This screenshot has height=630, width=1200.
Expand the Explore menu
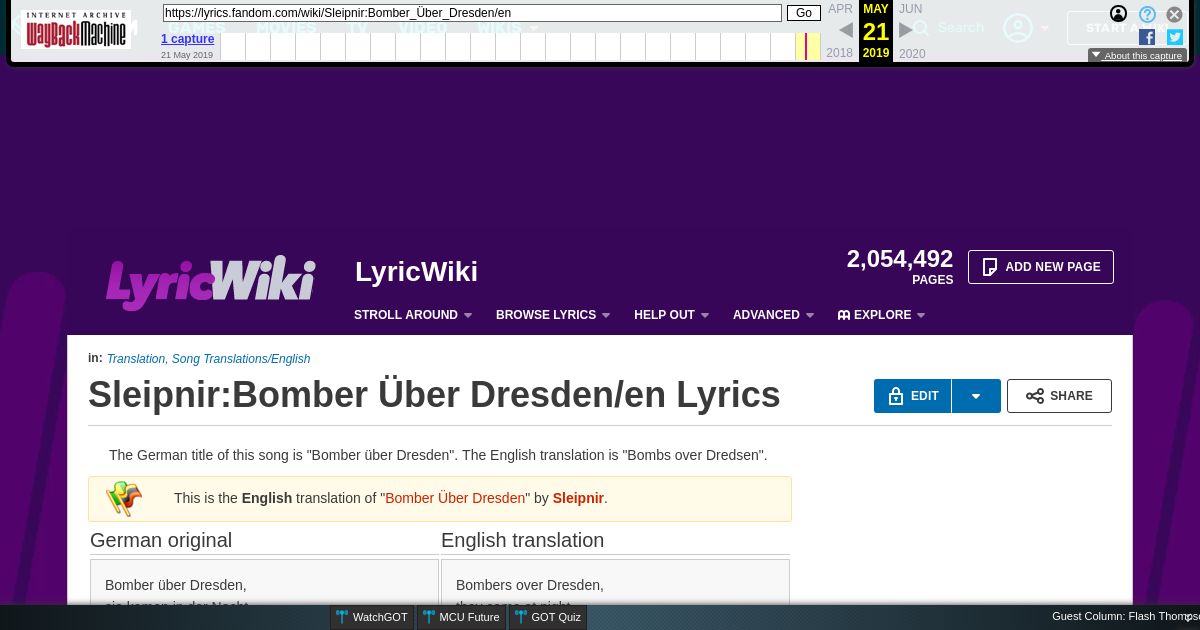[x=882, y=315]
